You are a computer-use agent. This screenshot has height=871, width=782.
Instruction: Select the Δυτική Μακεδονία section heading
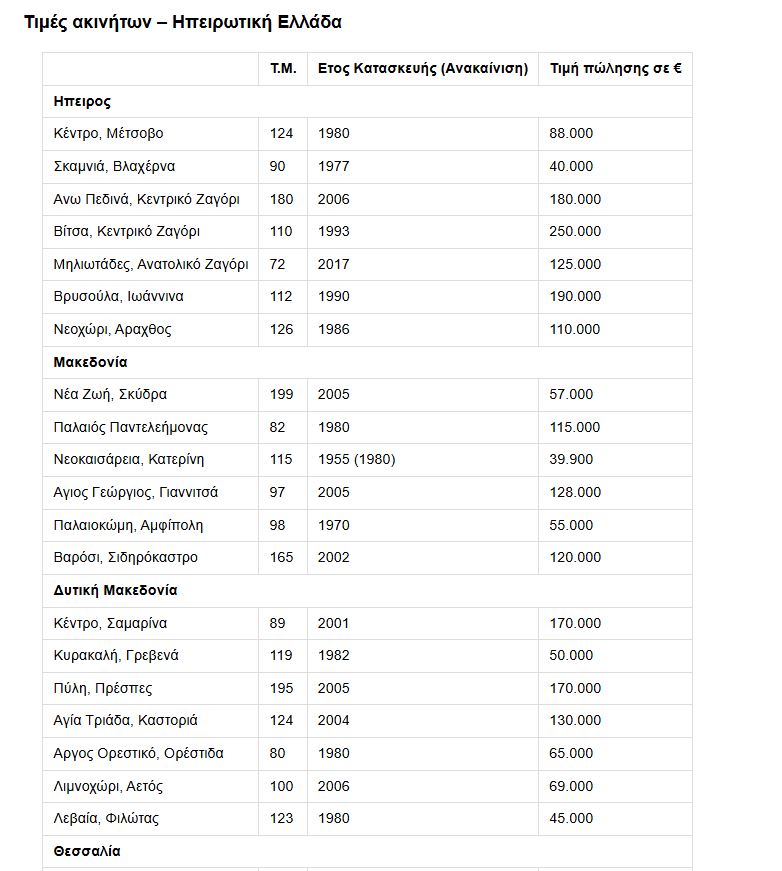coord(115,590)
